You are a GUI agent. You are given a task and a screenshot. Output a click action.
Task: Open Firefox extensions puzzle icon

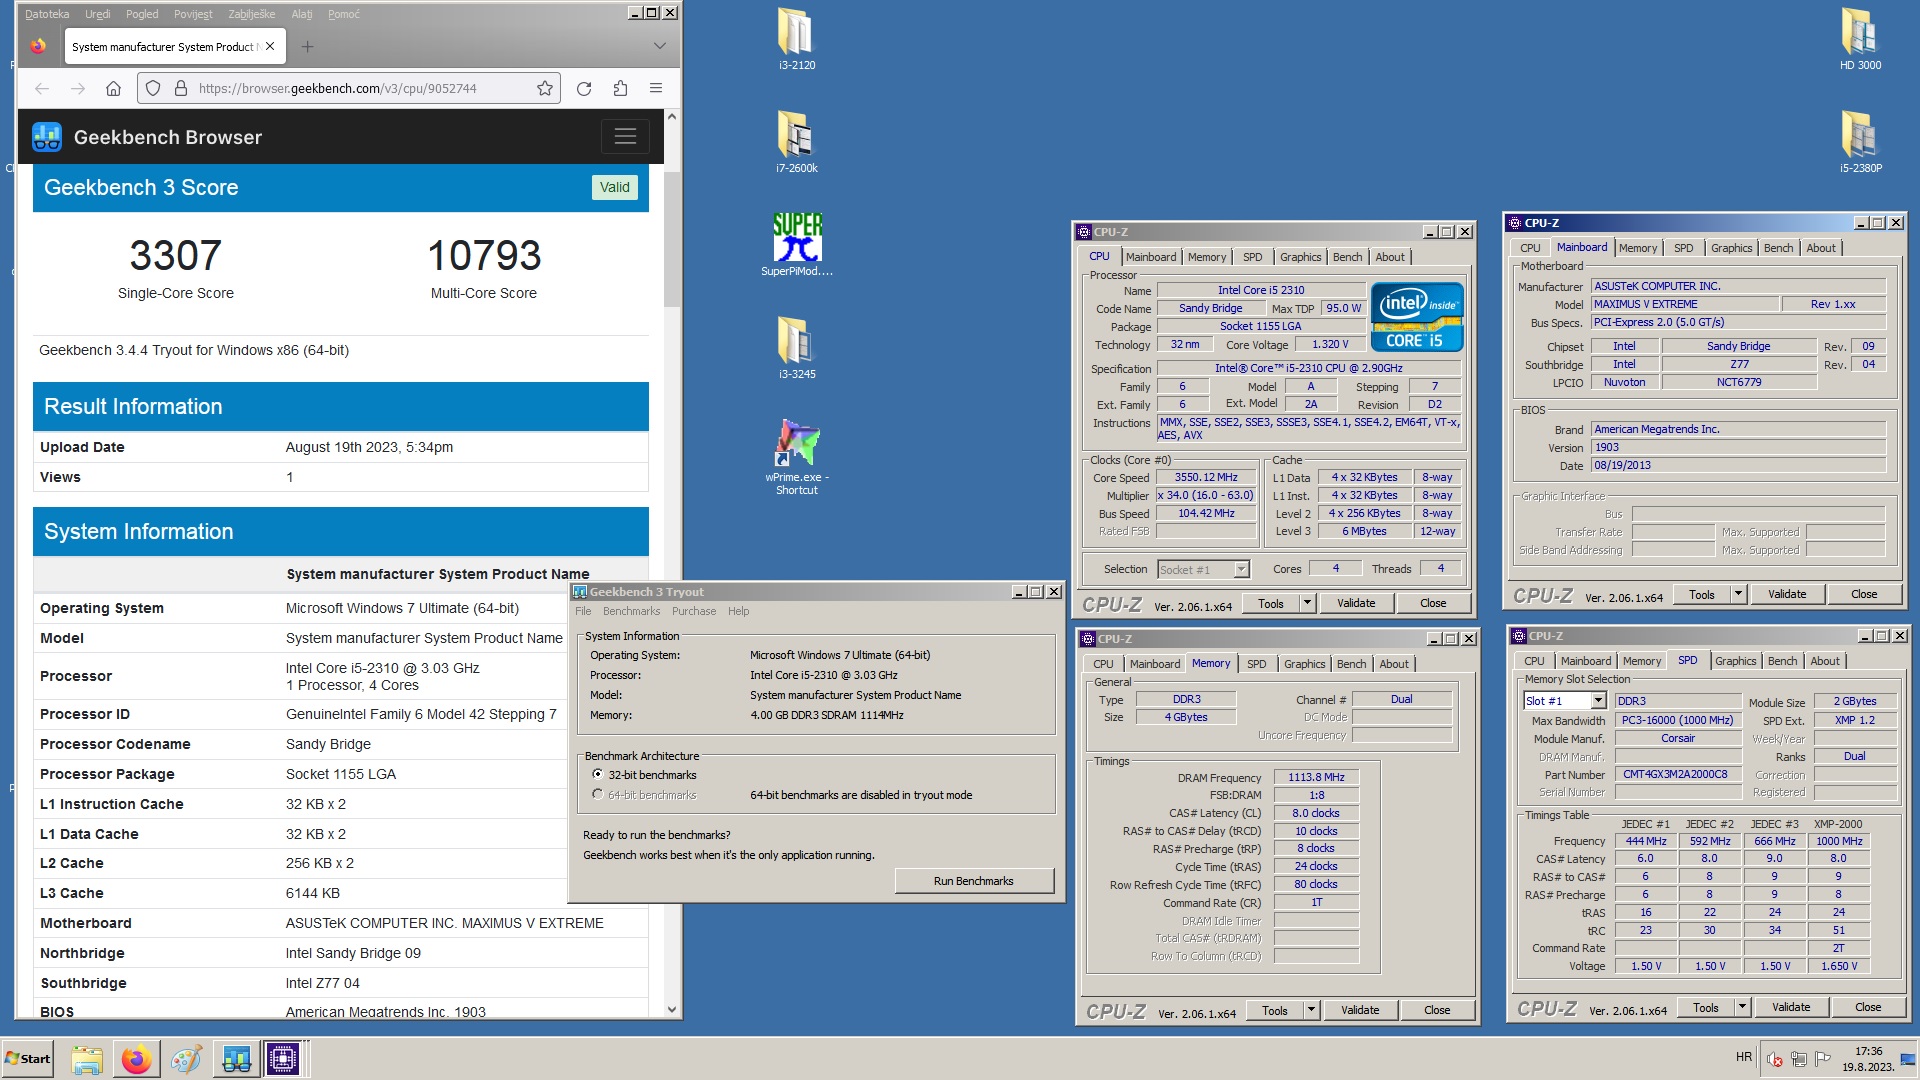click(x=620, y=88)
